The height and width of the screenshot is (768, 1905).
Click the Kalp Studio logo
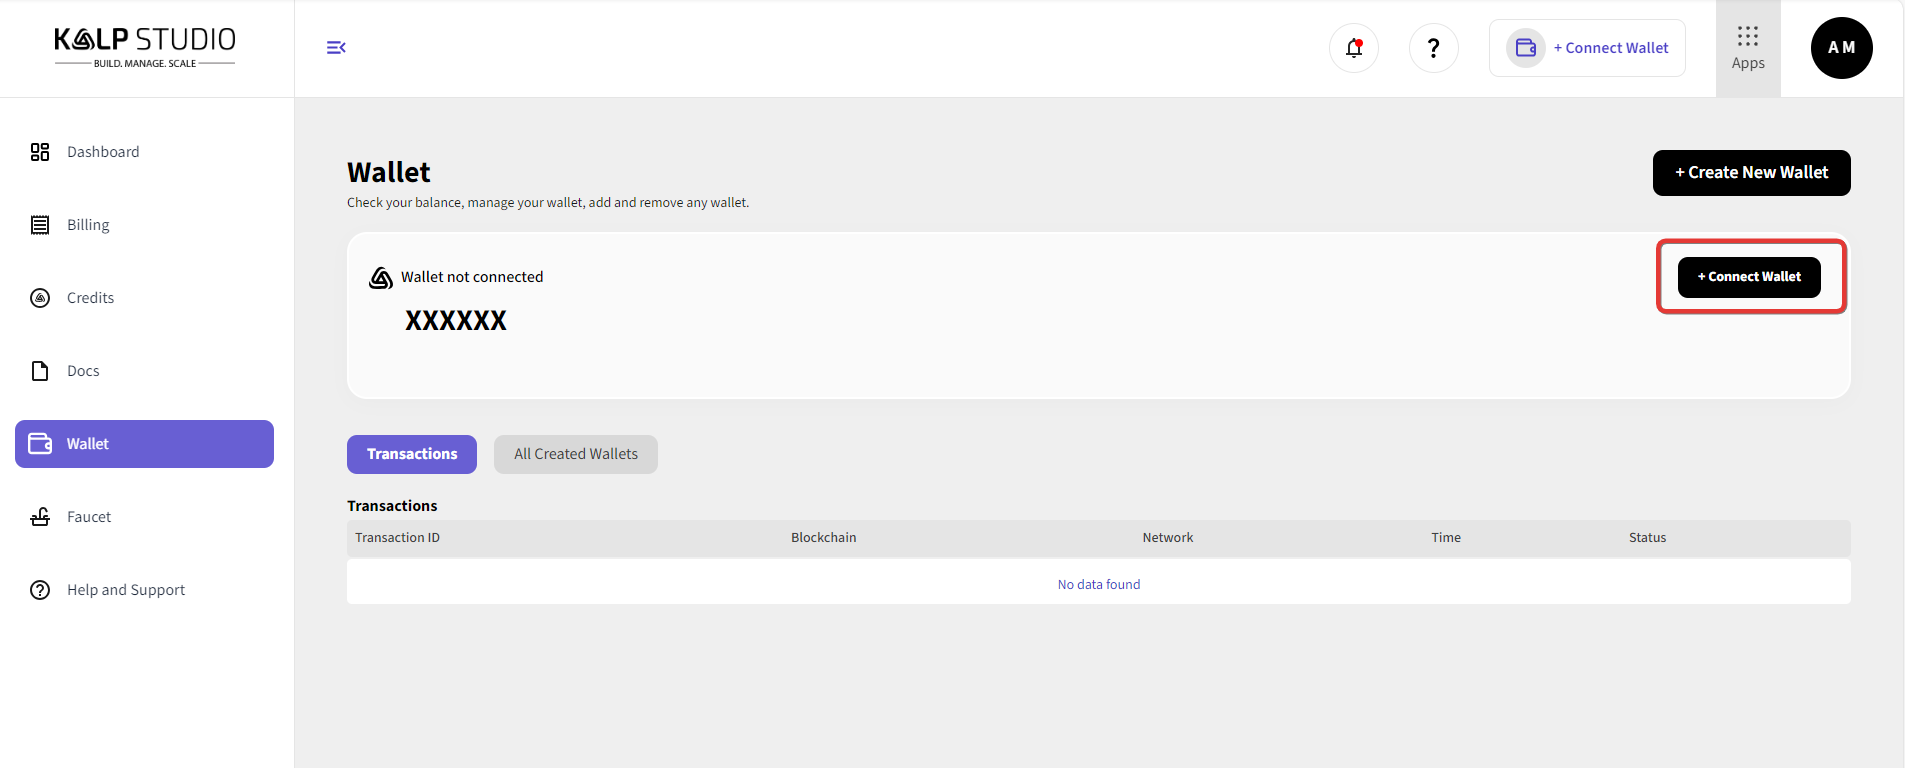[x=145, y=47]
